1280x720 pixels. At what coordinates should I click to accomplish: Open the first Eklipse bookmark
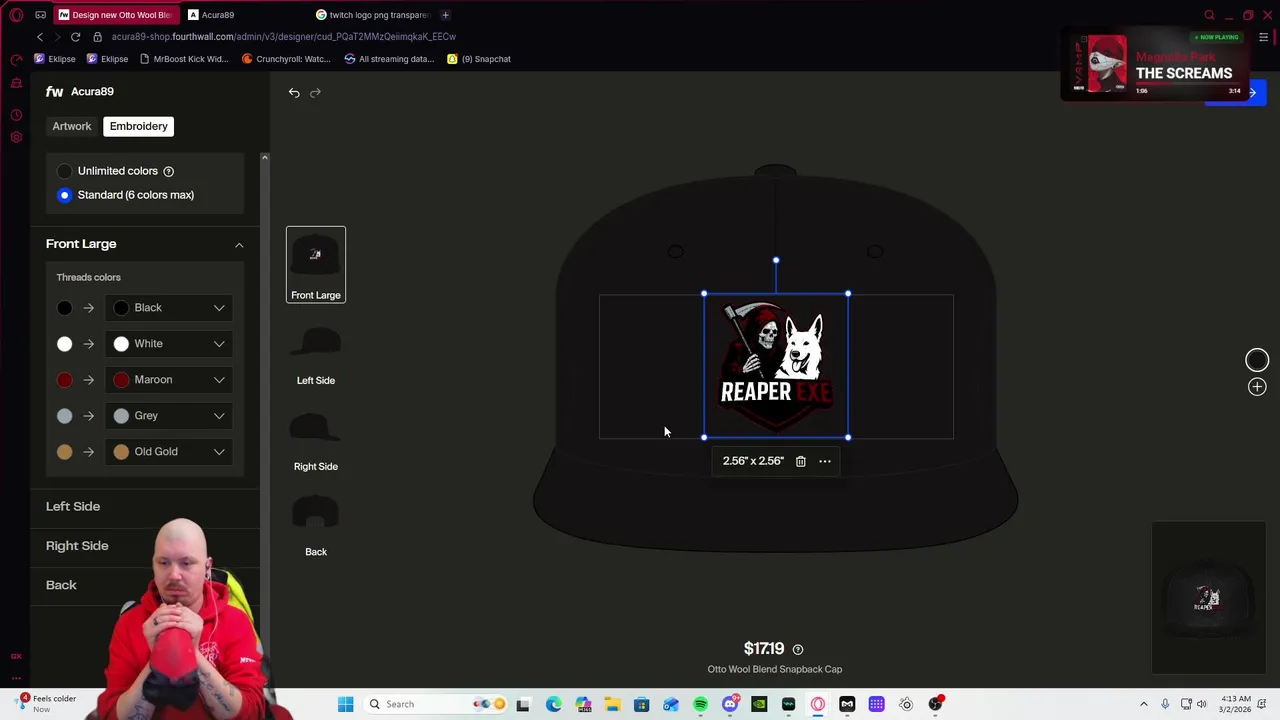point(55,59)
